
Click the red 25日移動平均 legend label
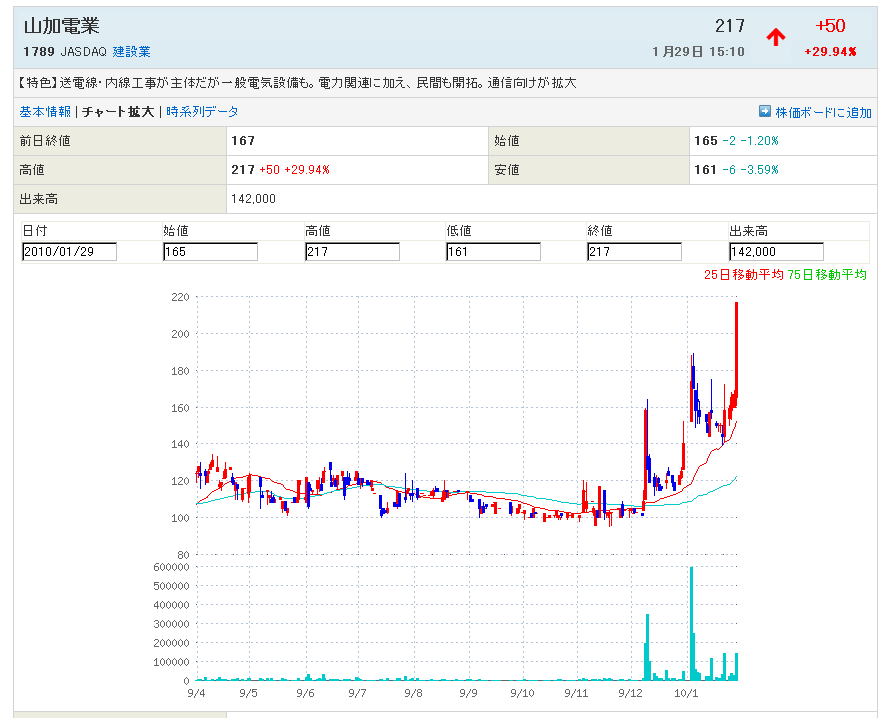(743, 274)
